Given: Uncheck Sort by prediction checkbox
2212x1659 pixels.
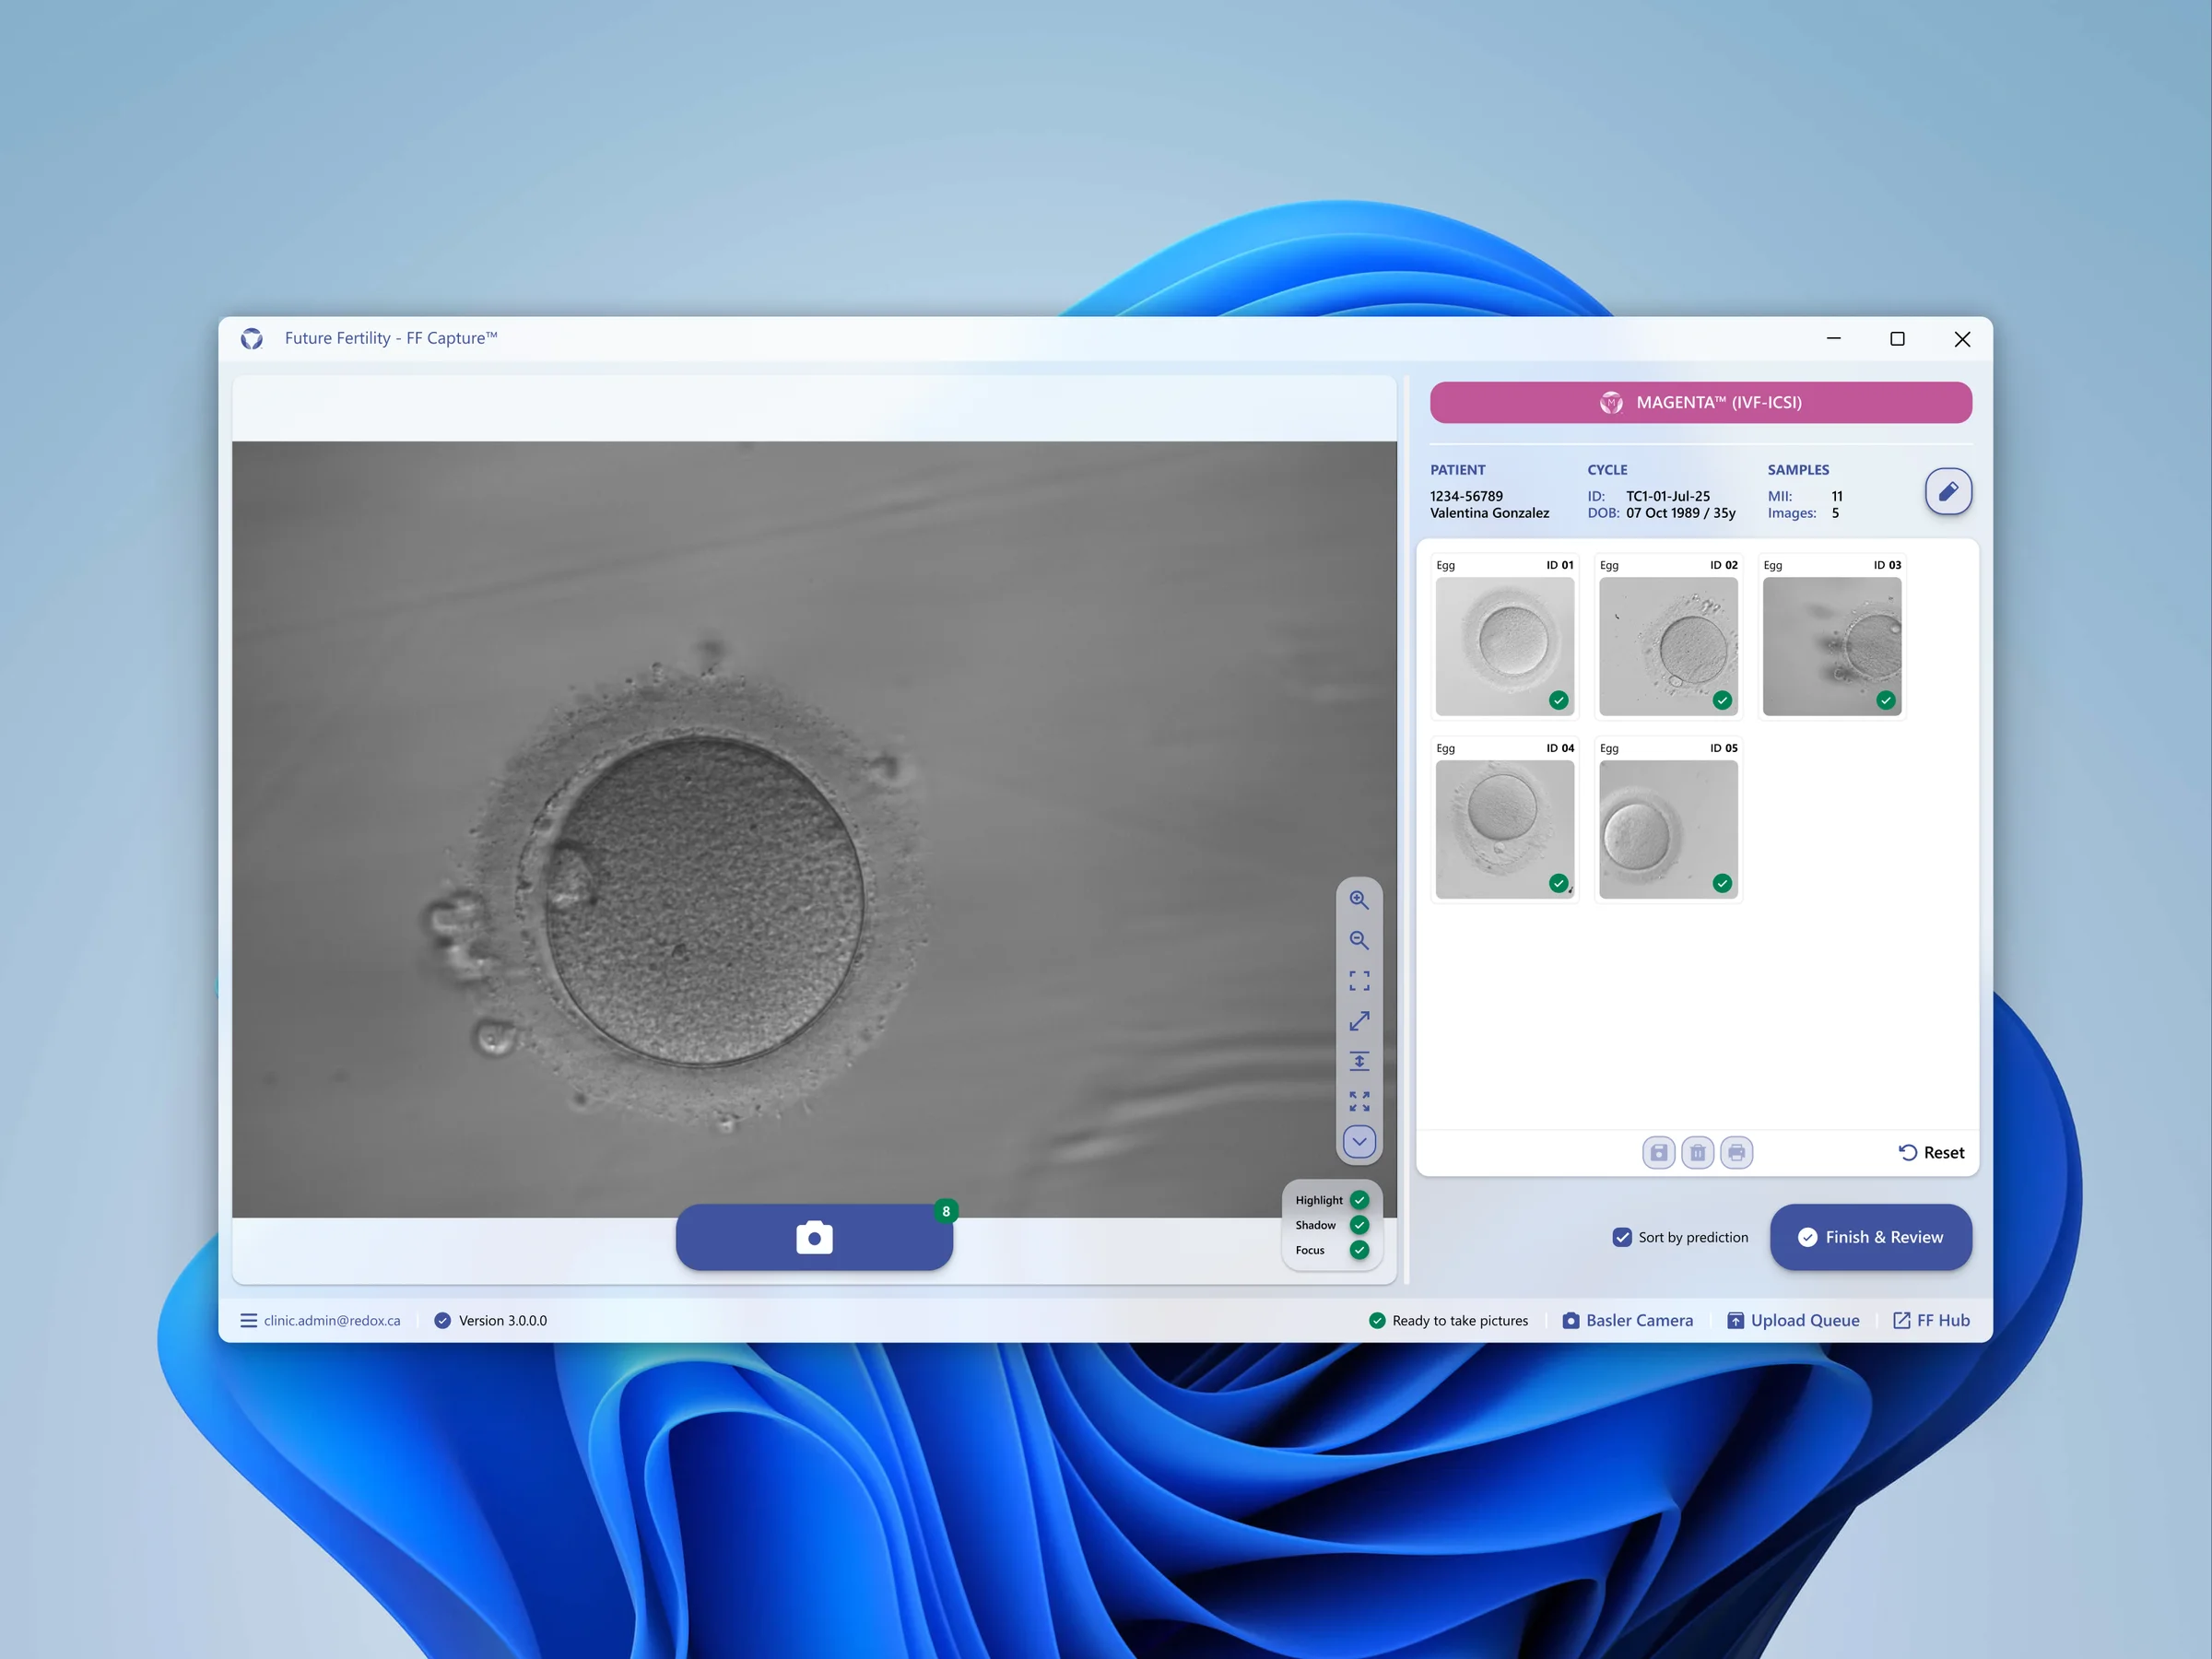Looking at the screenshot, I should (x=1622, y=1237).
